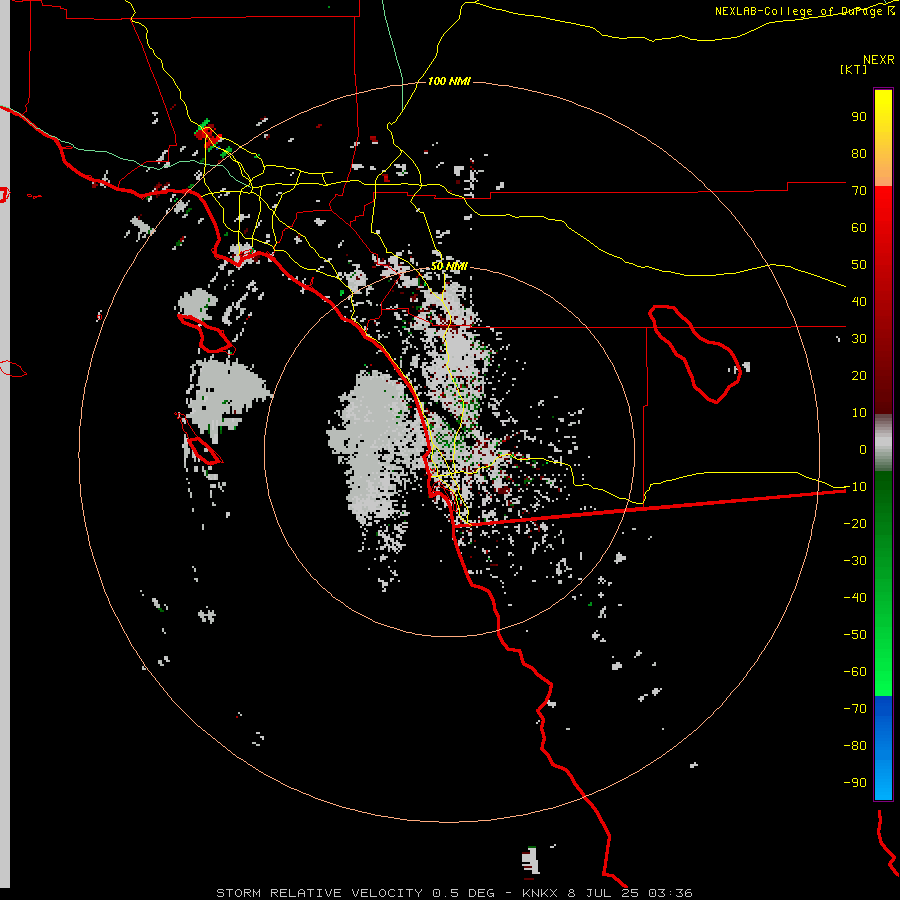This screenshot has width=900, height=900.
Task: Click the 40 value on velocity scale
Action: (x=859, y=302)
